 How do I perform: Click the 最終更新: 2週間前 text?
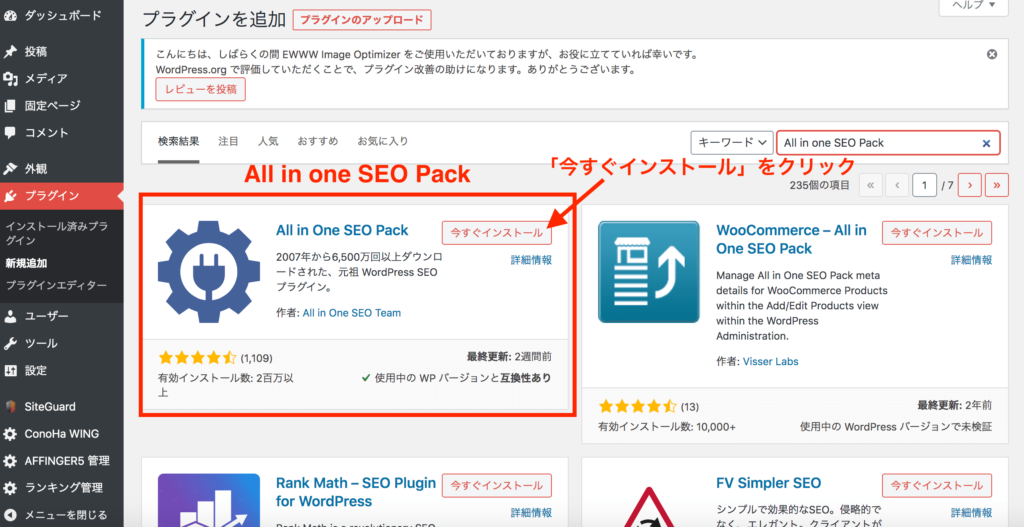[509, 357]
